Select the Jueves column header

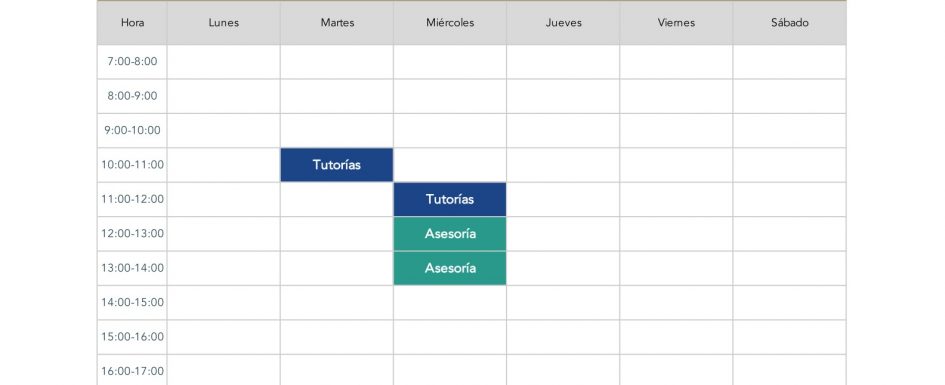(563, 23)
